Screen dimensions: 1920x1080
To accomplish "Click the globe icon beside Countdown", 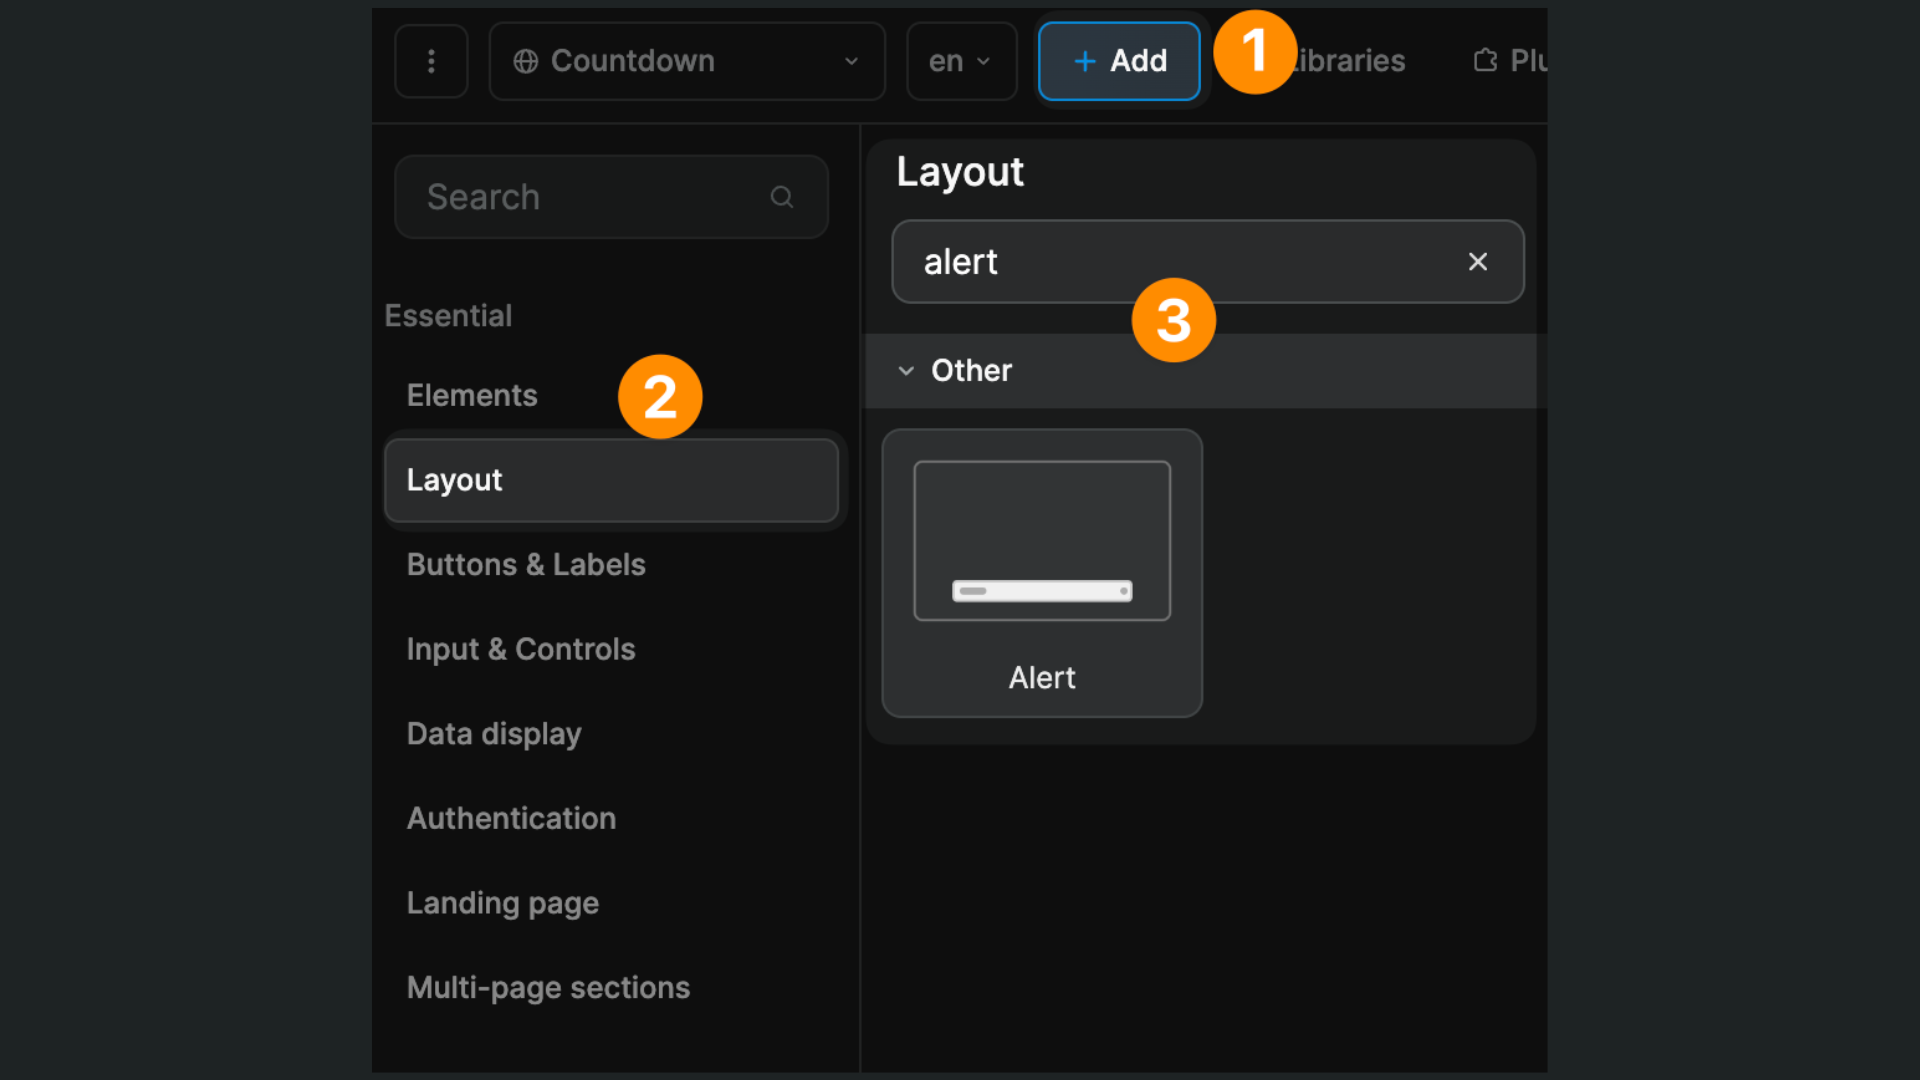I will click(x=526, y=61).
